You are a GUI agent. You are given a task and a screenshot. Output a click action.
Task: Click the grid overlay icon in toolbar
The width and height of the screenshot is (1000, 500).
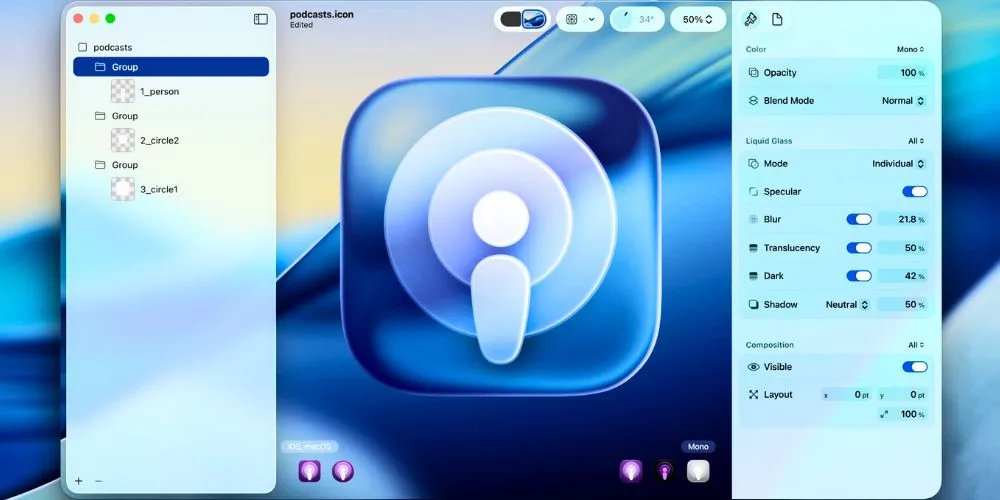tap(571, 19)
